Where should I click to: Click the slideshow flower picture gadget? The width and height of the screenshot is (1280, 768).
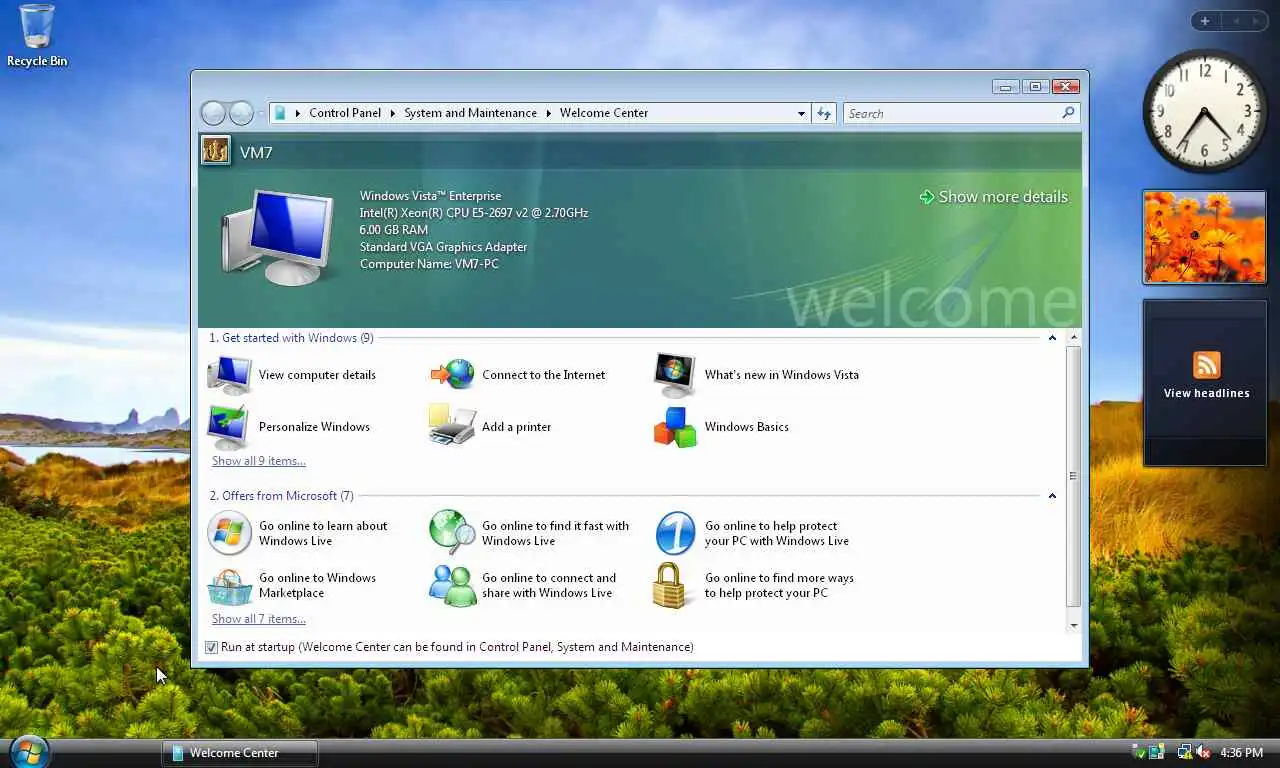click(x=1204, y=237)
